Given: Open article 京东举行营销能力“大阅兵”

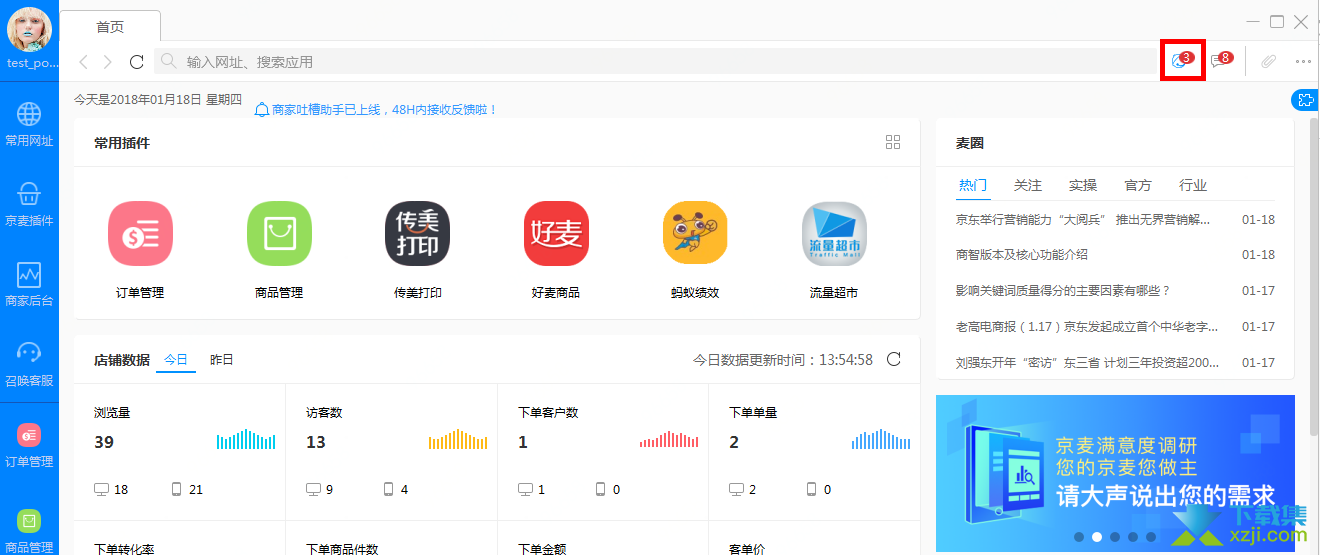Looking at the screenshot, I should (x=1083, y=219).
